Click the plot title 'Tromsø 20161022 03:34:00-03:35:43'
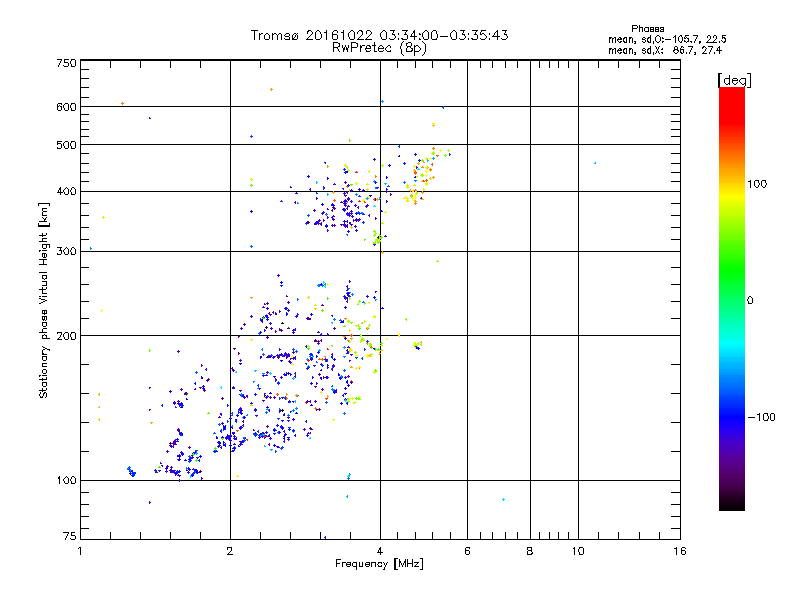 point(379,35)
